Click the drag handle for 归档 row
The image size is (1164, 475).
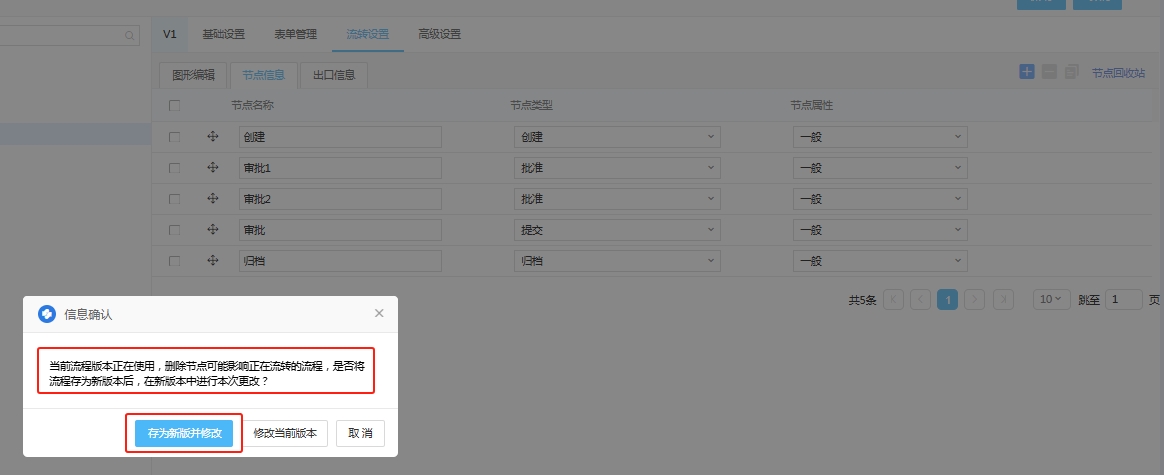coord(212,261)
